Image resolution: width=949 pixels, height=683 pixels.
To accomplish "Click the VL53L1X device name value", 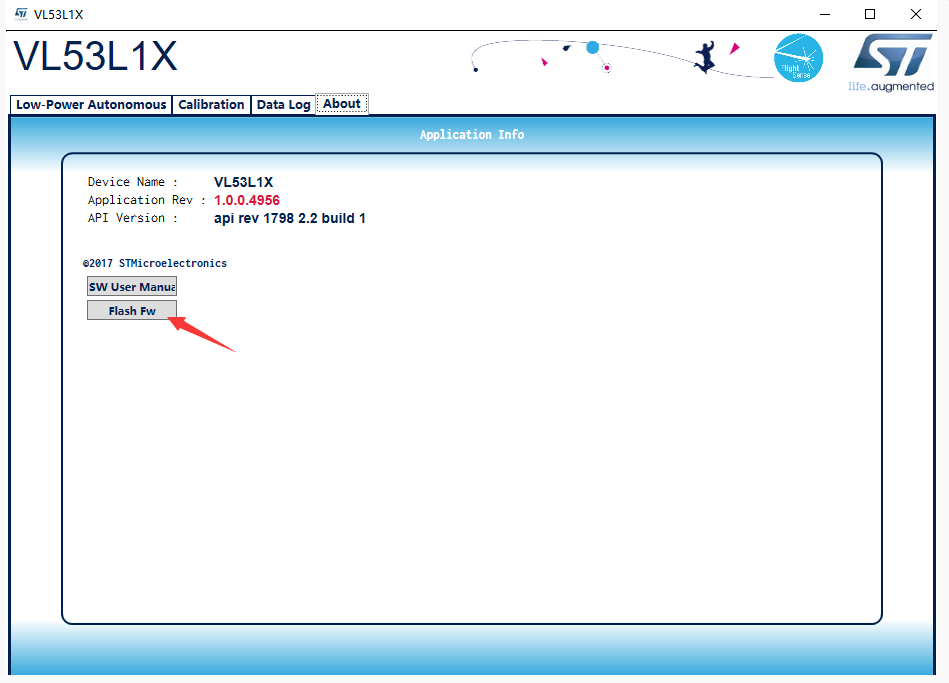I will (x=243, y=182).
